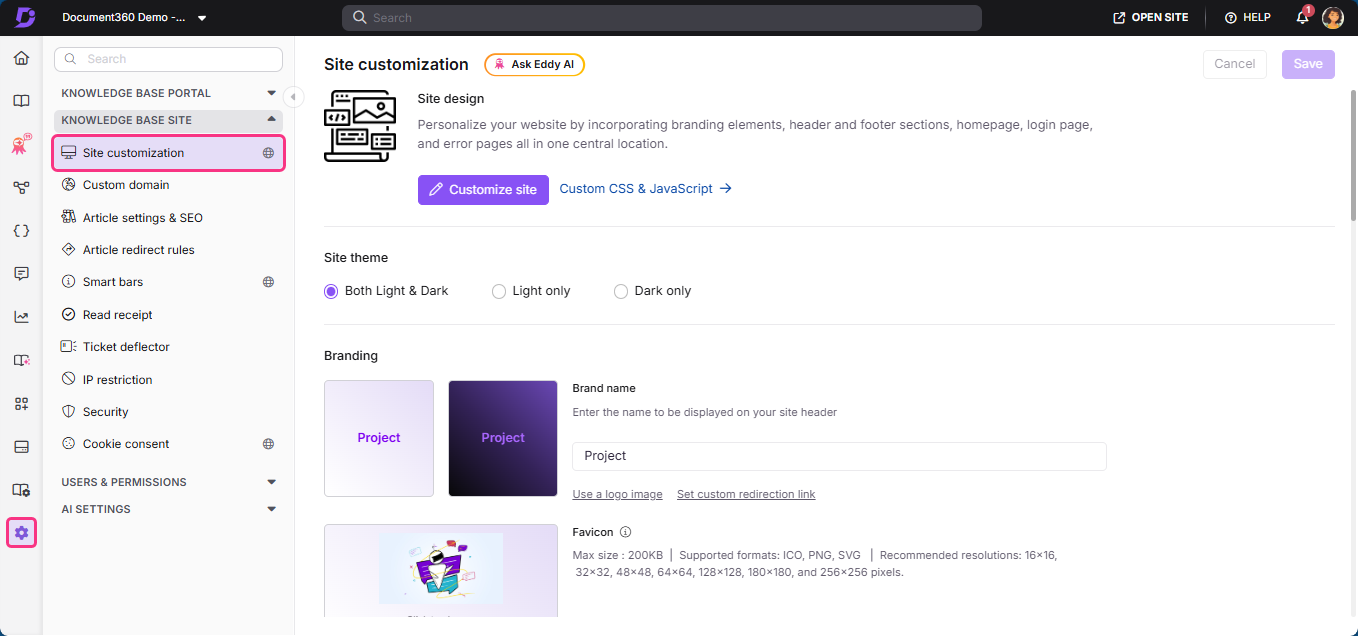Click the Ask Eddy AI button

tap(534, 64)
